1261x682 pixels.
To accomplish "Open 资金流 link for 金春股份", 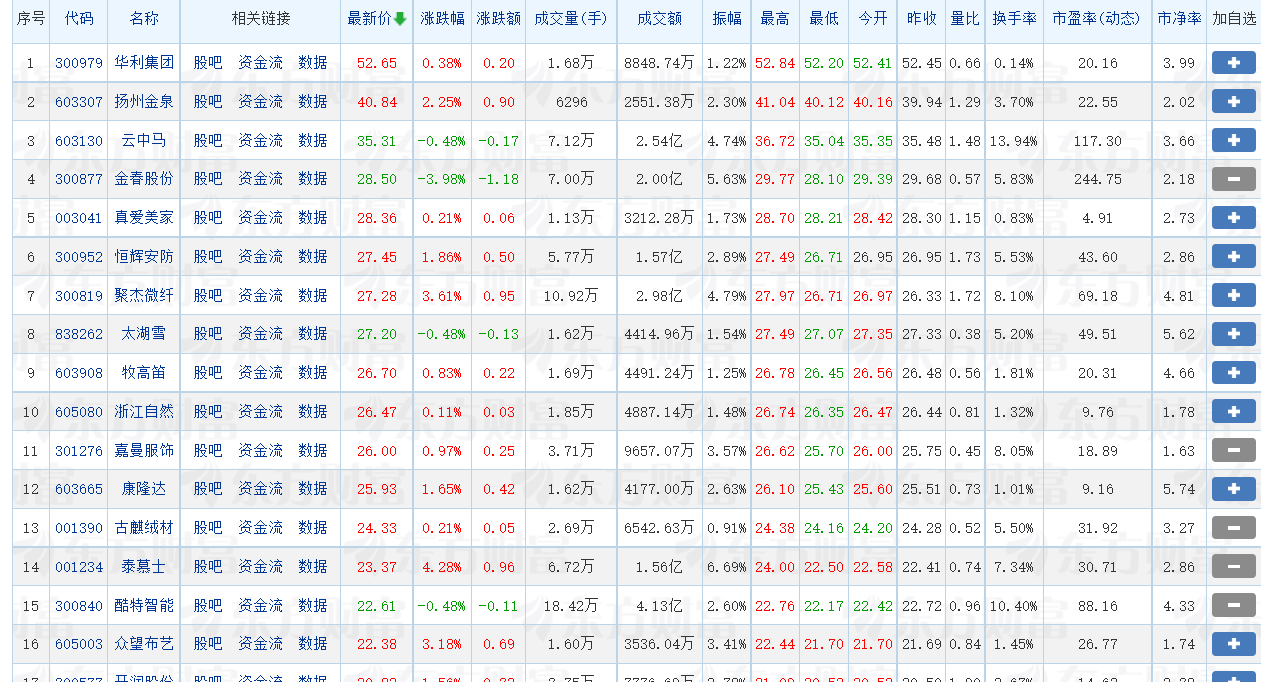I will (260, 179).
